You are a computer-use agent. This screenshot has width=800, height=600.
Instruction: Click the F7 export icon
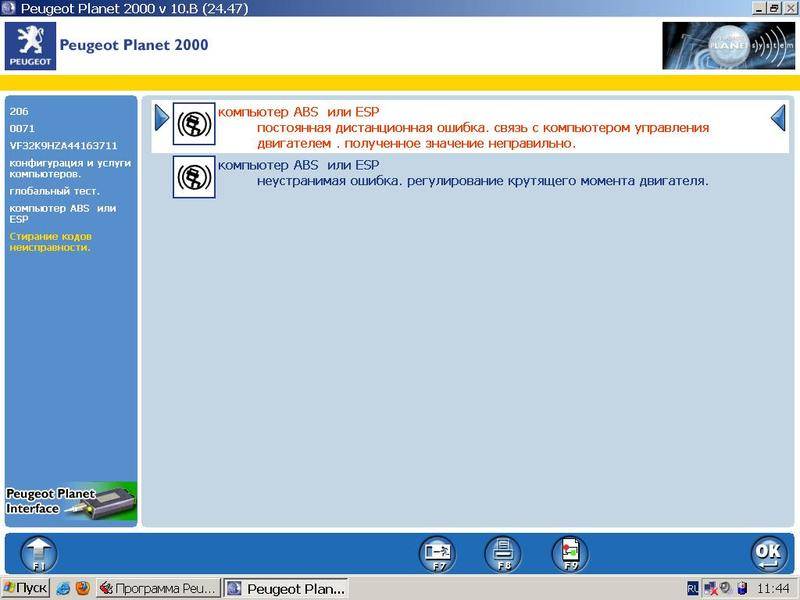point(436,553)
